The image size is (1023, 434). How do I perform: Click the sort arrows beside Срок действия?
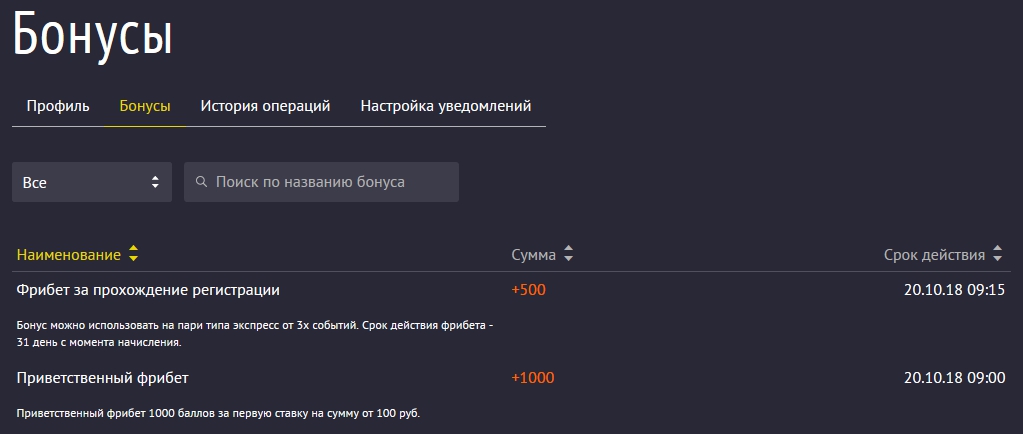click(x=998, y=255)
